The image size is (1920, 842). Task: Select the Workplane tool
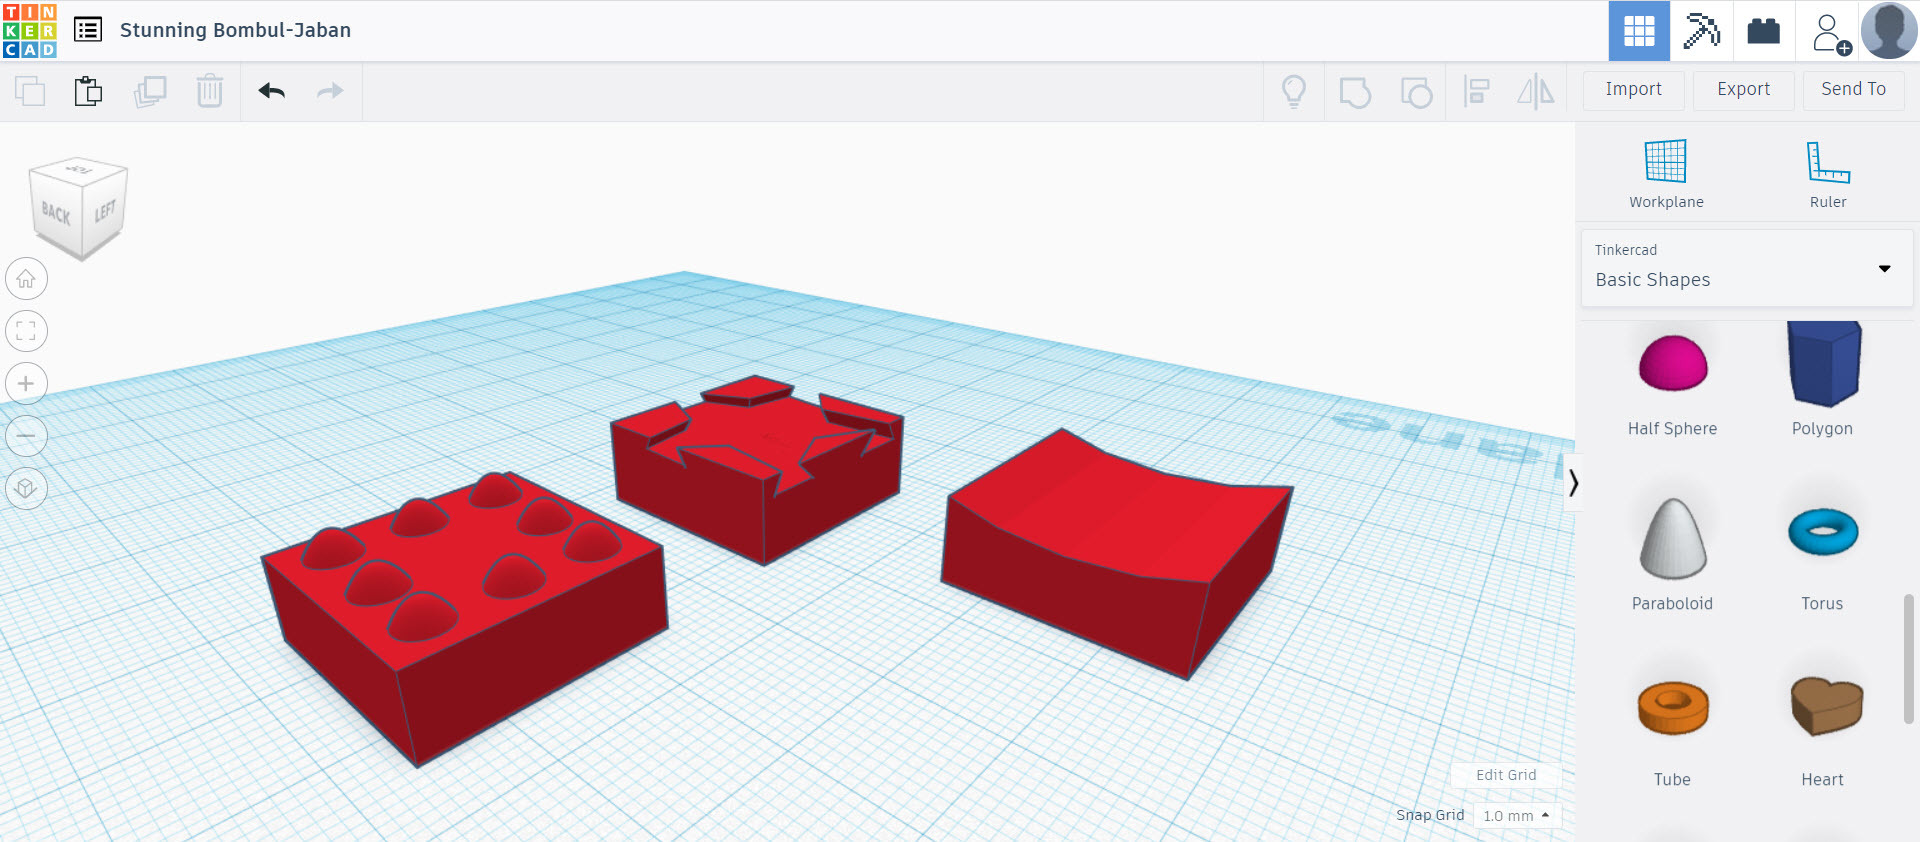point(1666,174)
